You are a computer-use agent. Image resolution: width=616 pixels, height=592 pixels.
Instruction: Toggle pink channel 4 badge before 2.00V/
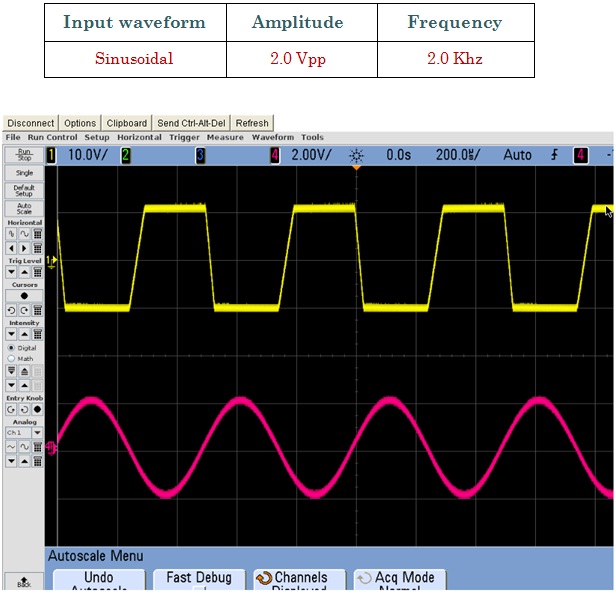(275, 155)
